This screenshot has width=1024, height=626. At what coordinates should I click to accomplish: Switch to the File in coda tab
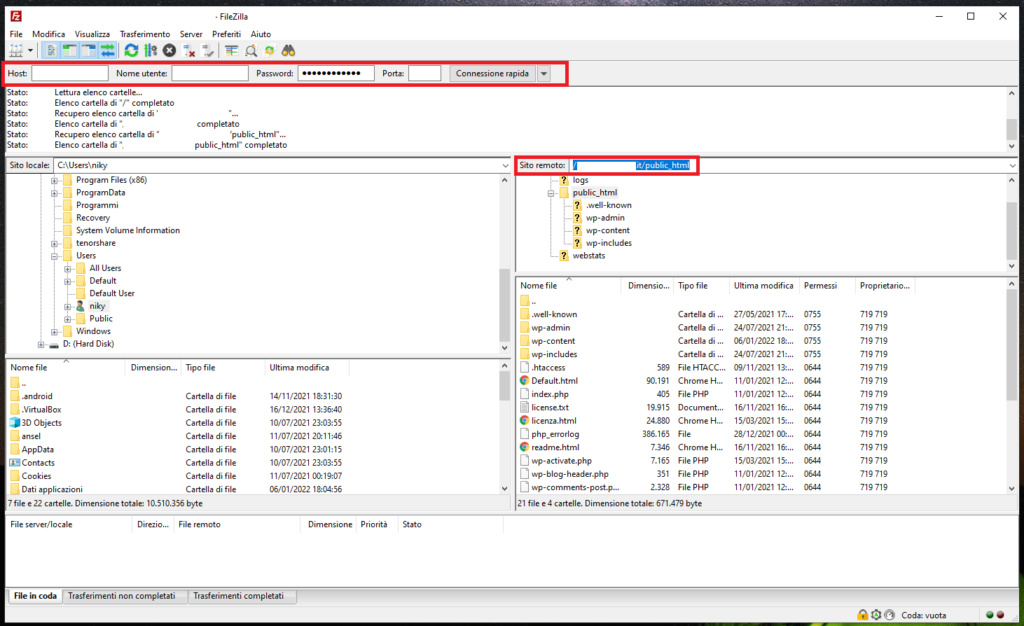(35, 595)
